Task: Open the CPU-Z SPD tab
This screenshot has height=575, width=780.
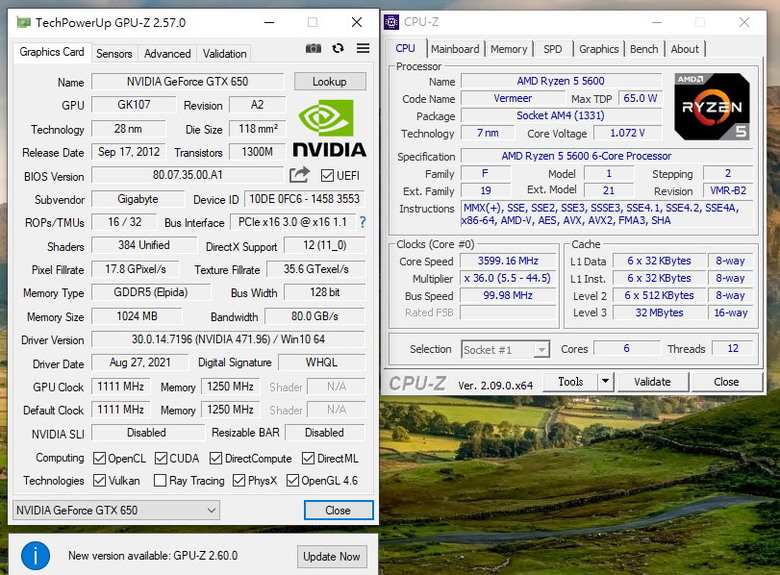Action: [552, 49]
